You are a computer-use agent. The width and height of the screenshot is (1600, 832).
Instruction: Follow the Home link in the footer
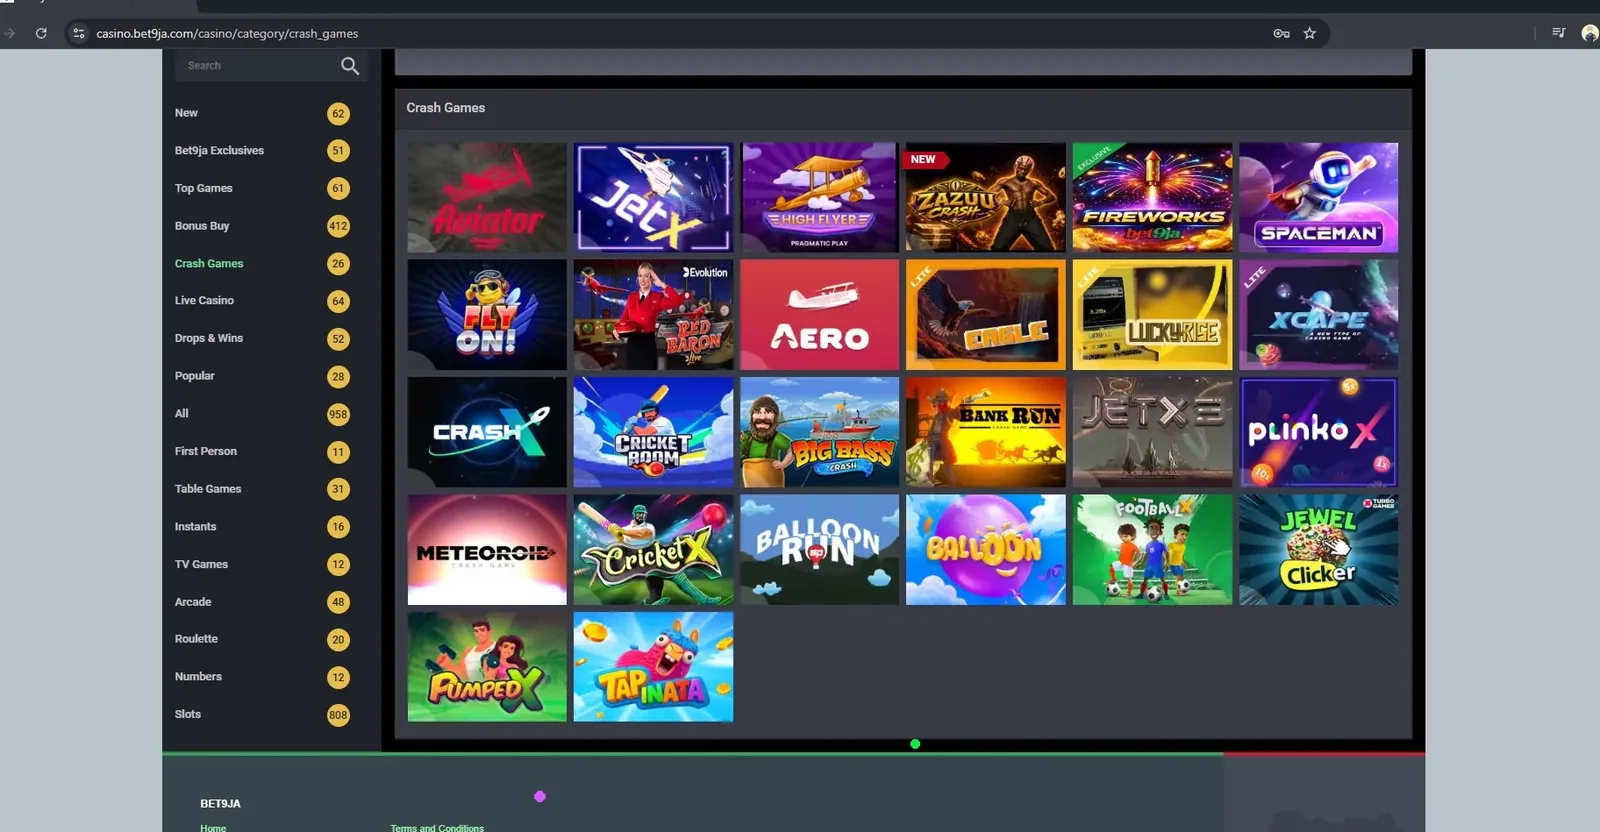coord(213,828)
